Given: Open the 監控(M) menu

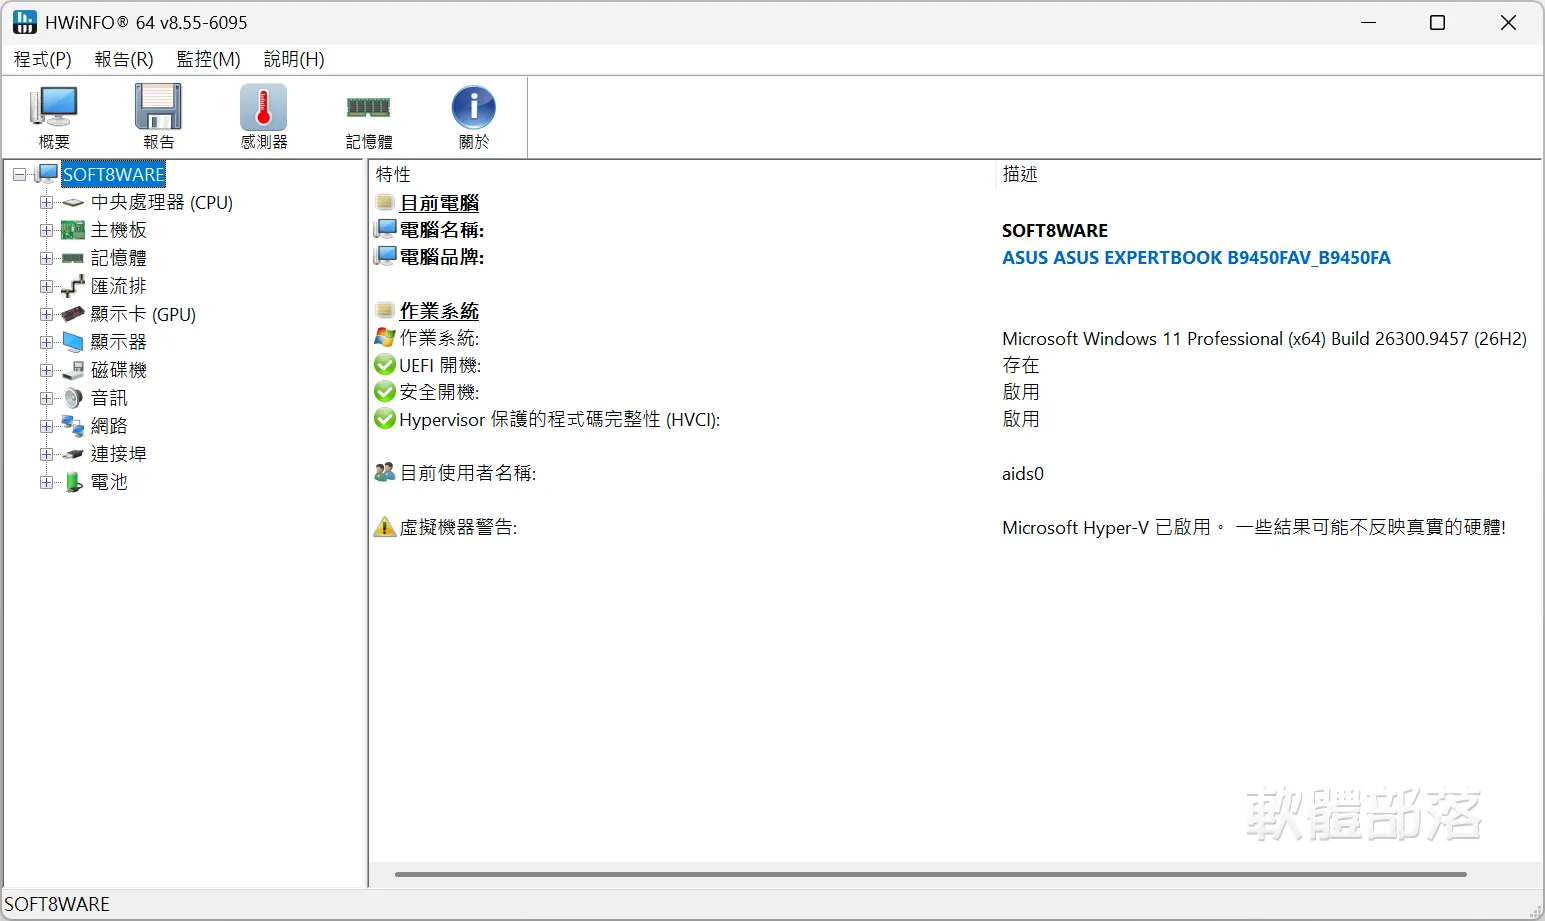Looking at the screenshot, I should 209,59.
